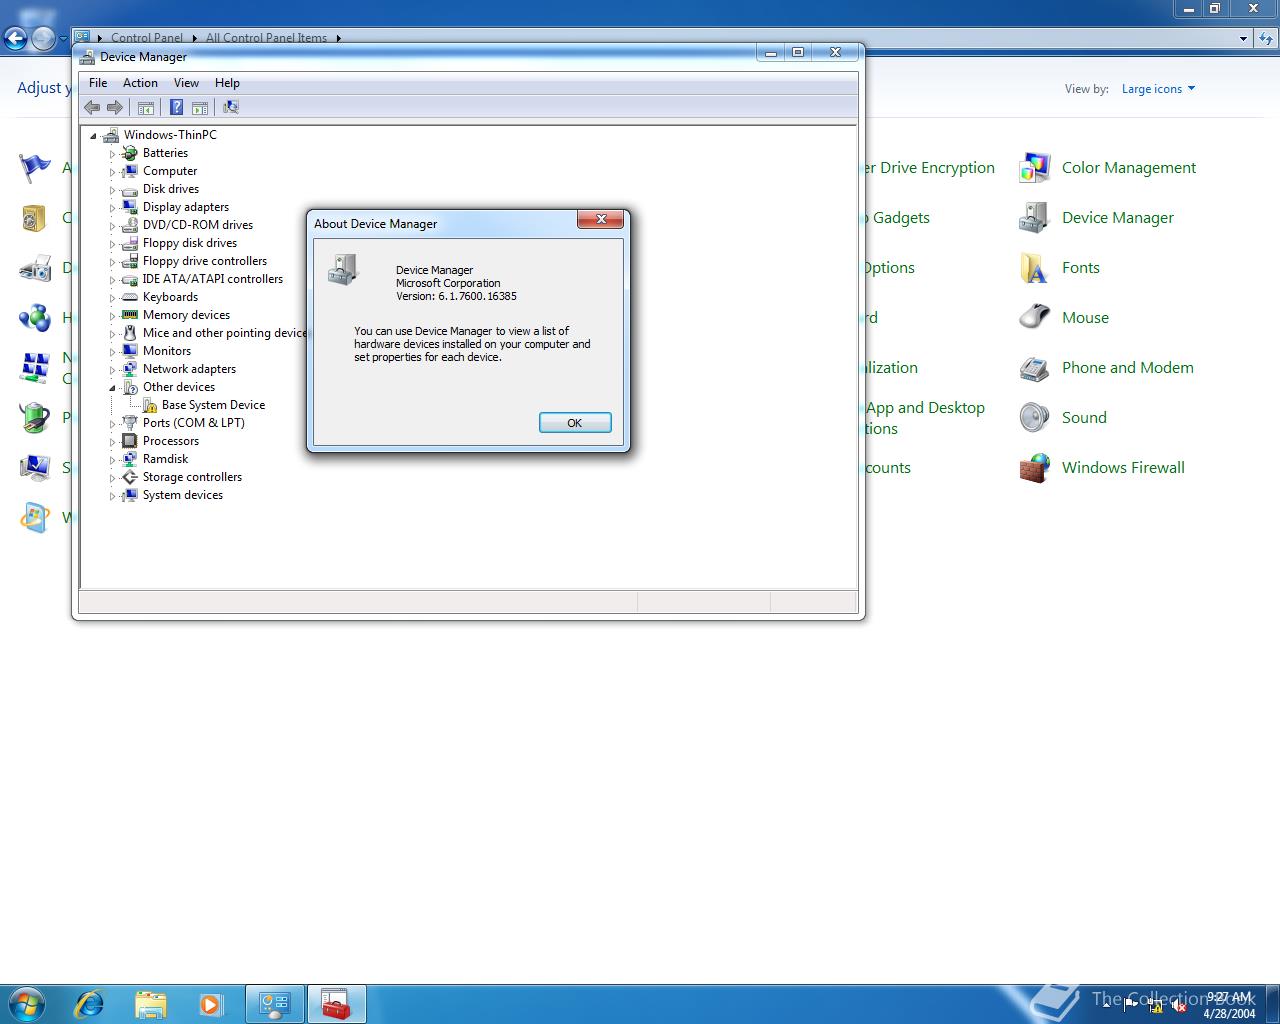Open the Action menu

140,83
